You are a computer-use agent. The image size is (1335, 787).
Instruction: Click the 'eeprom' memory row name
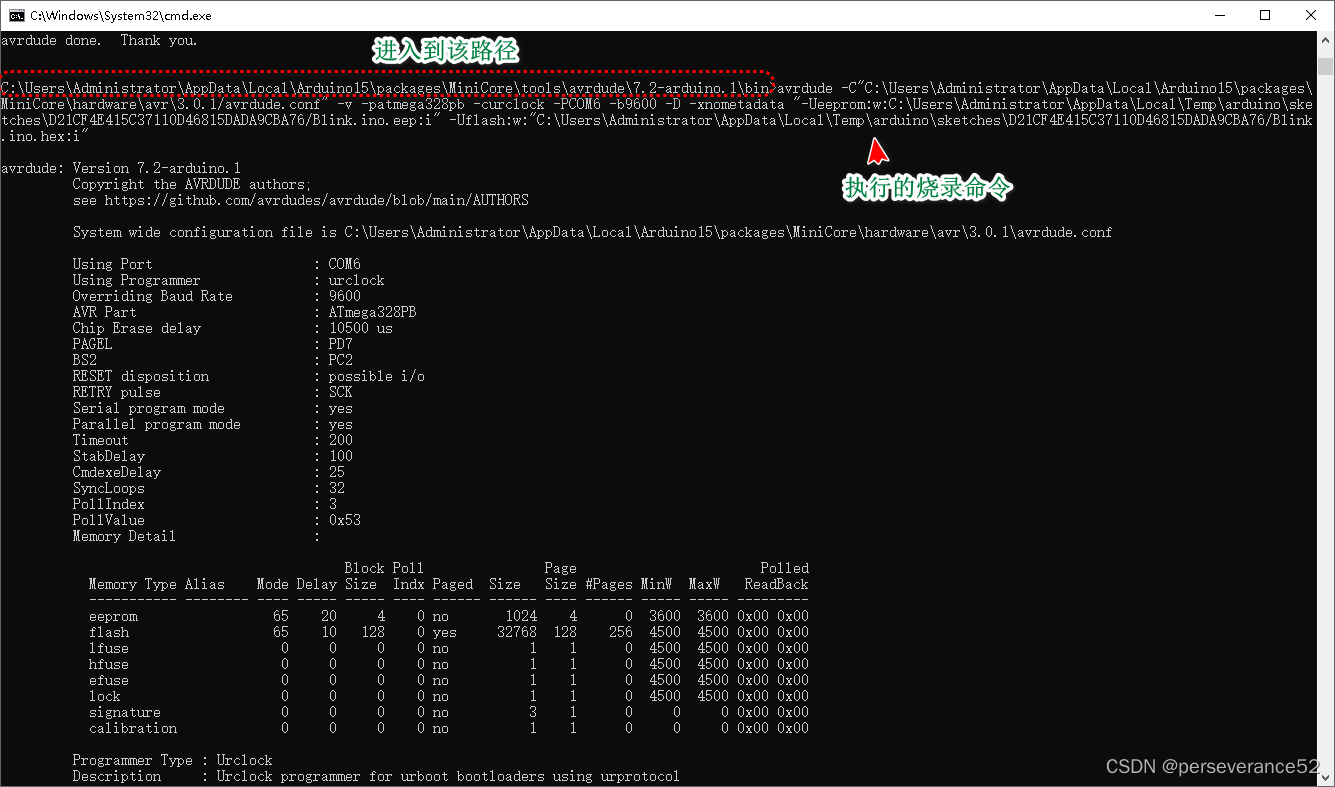point(112,616)
